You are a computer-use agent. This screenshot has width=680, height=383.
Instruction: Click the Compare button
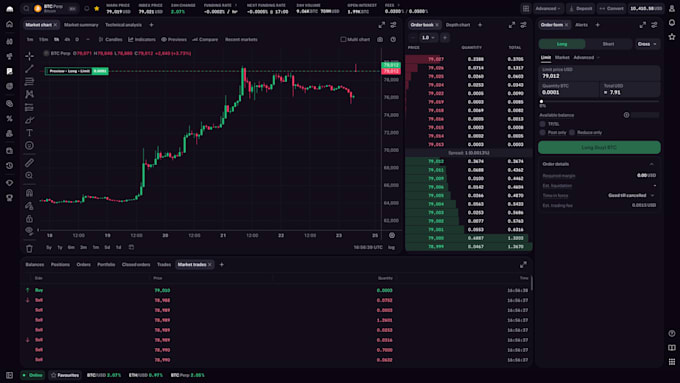[x=205, y=39]
